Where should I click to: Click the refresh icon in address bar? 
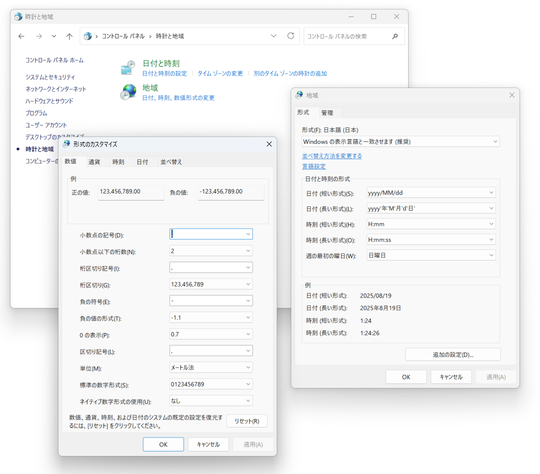pyautogui.click(x=291, y=36)
